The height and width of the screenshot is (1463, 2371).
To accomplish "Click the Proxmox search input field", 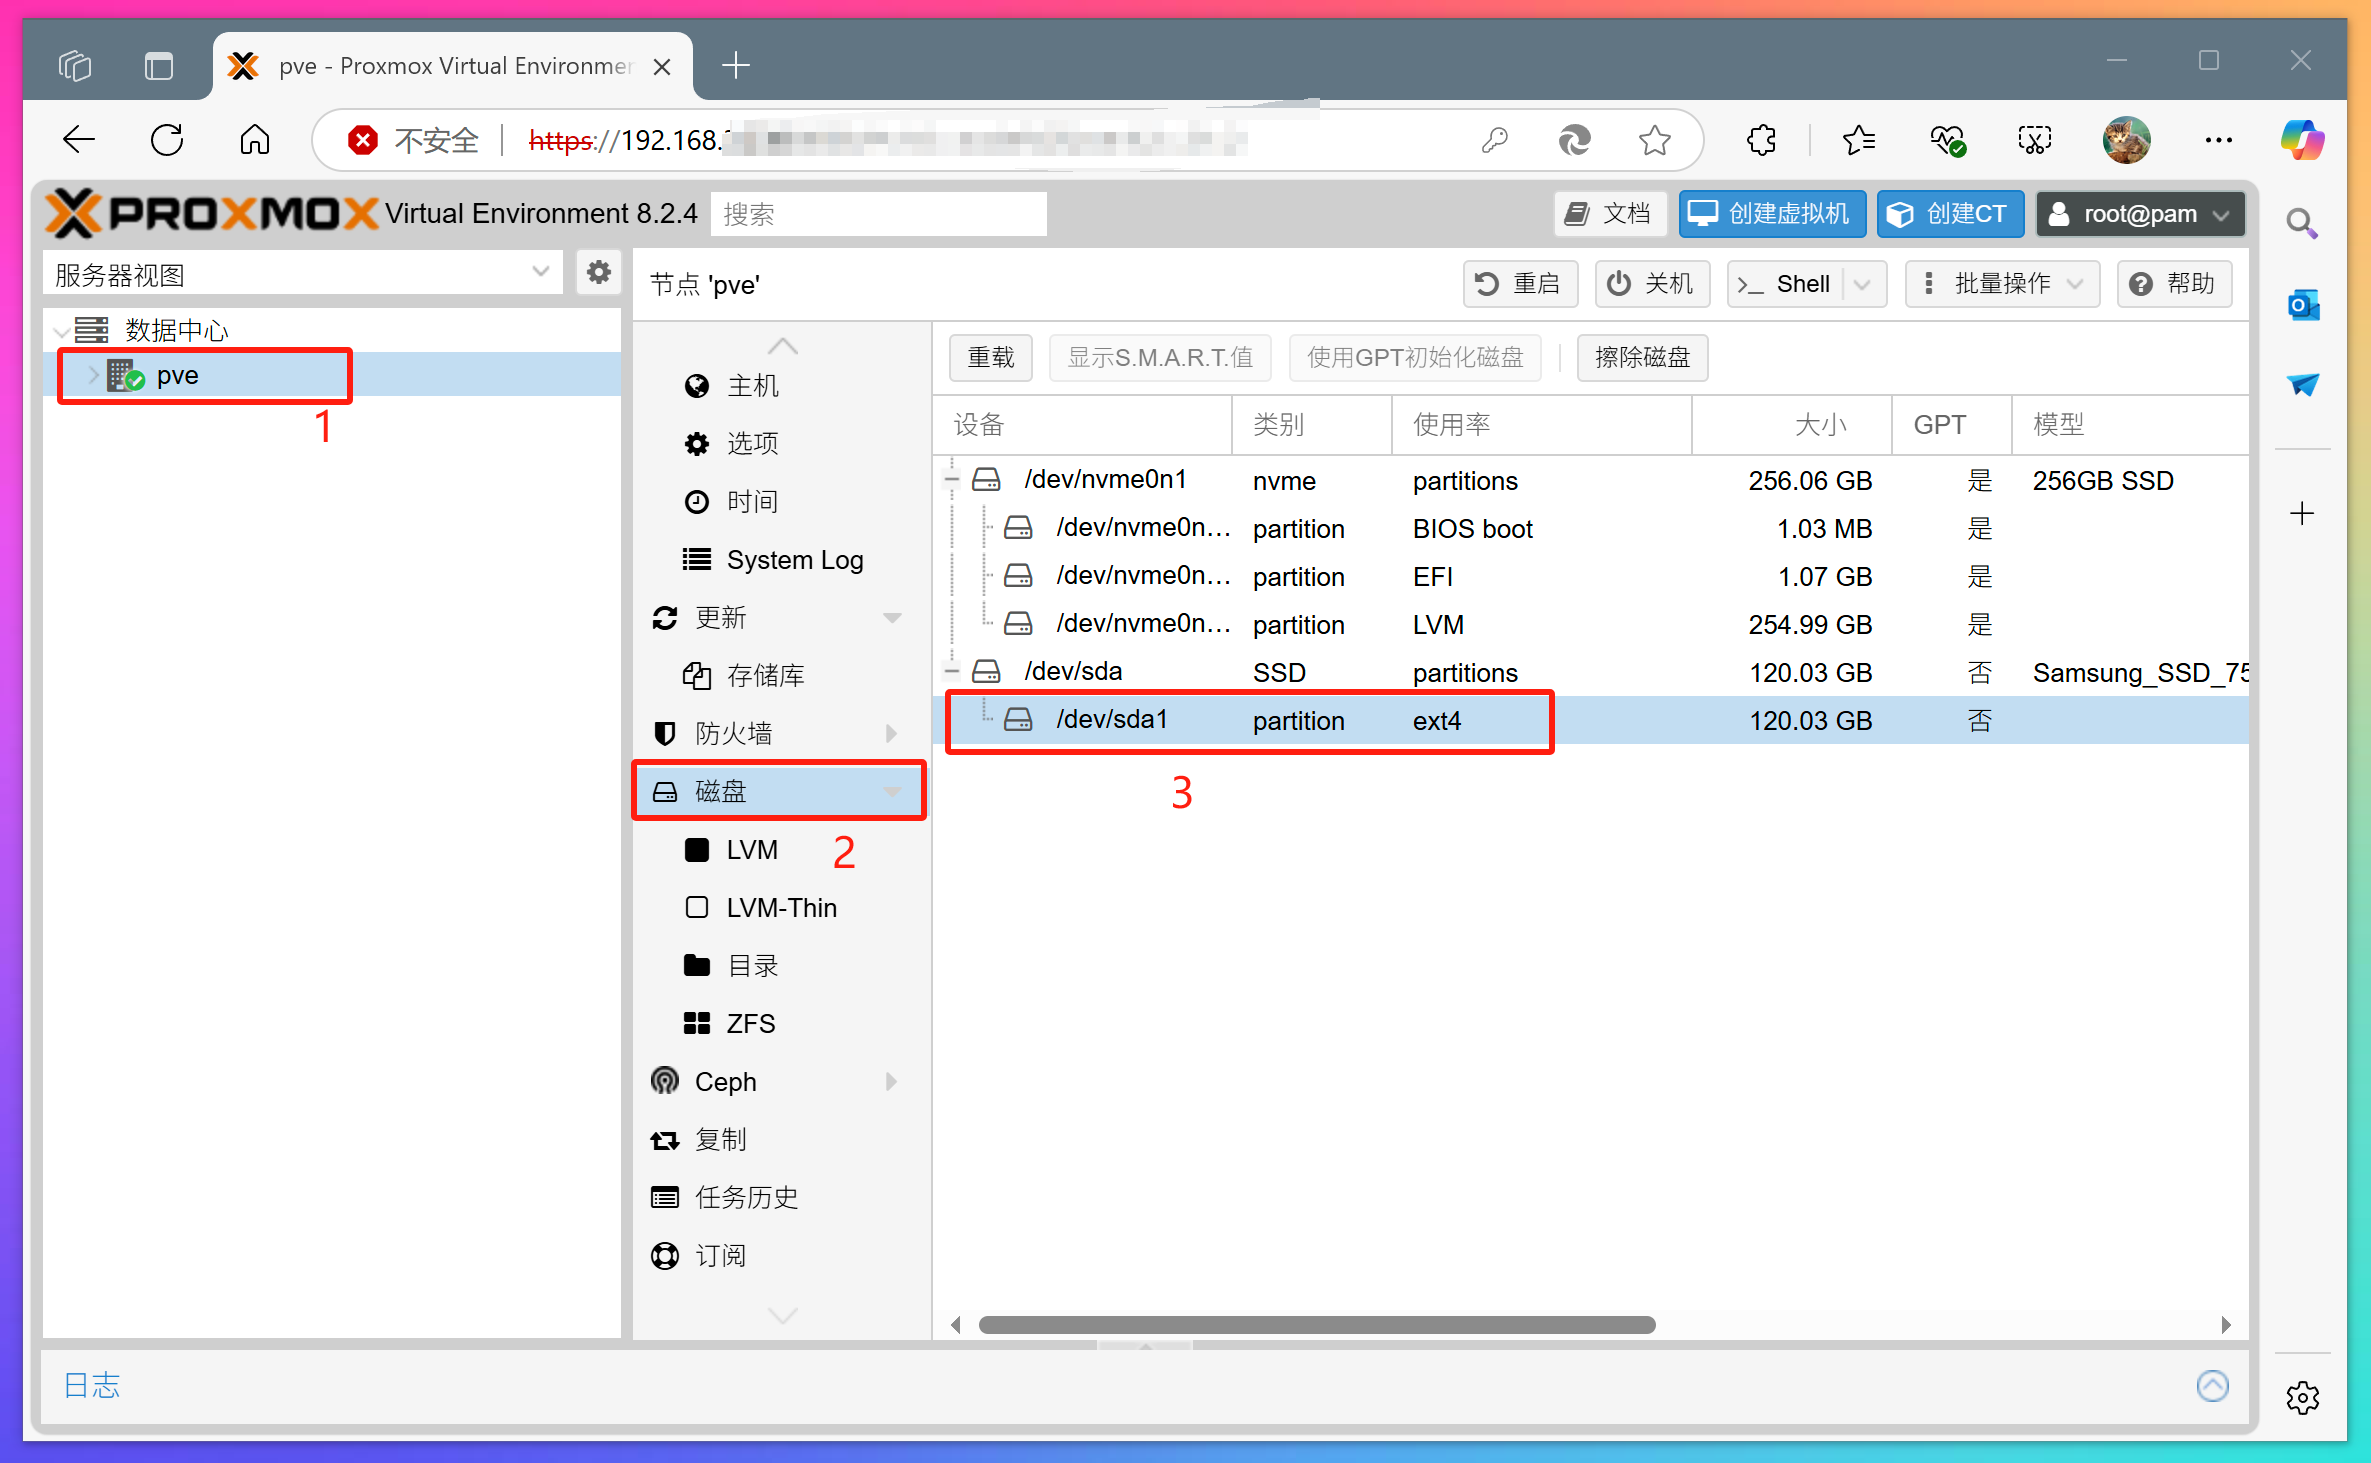I will [x=877, y=214].
